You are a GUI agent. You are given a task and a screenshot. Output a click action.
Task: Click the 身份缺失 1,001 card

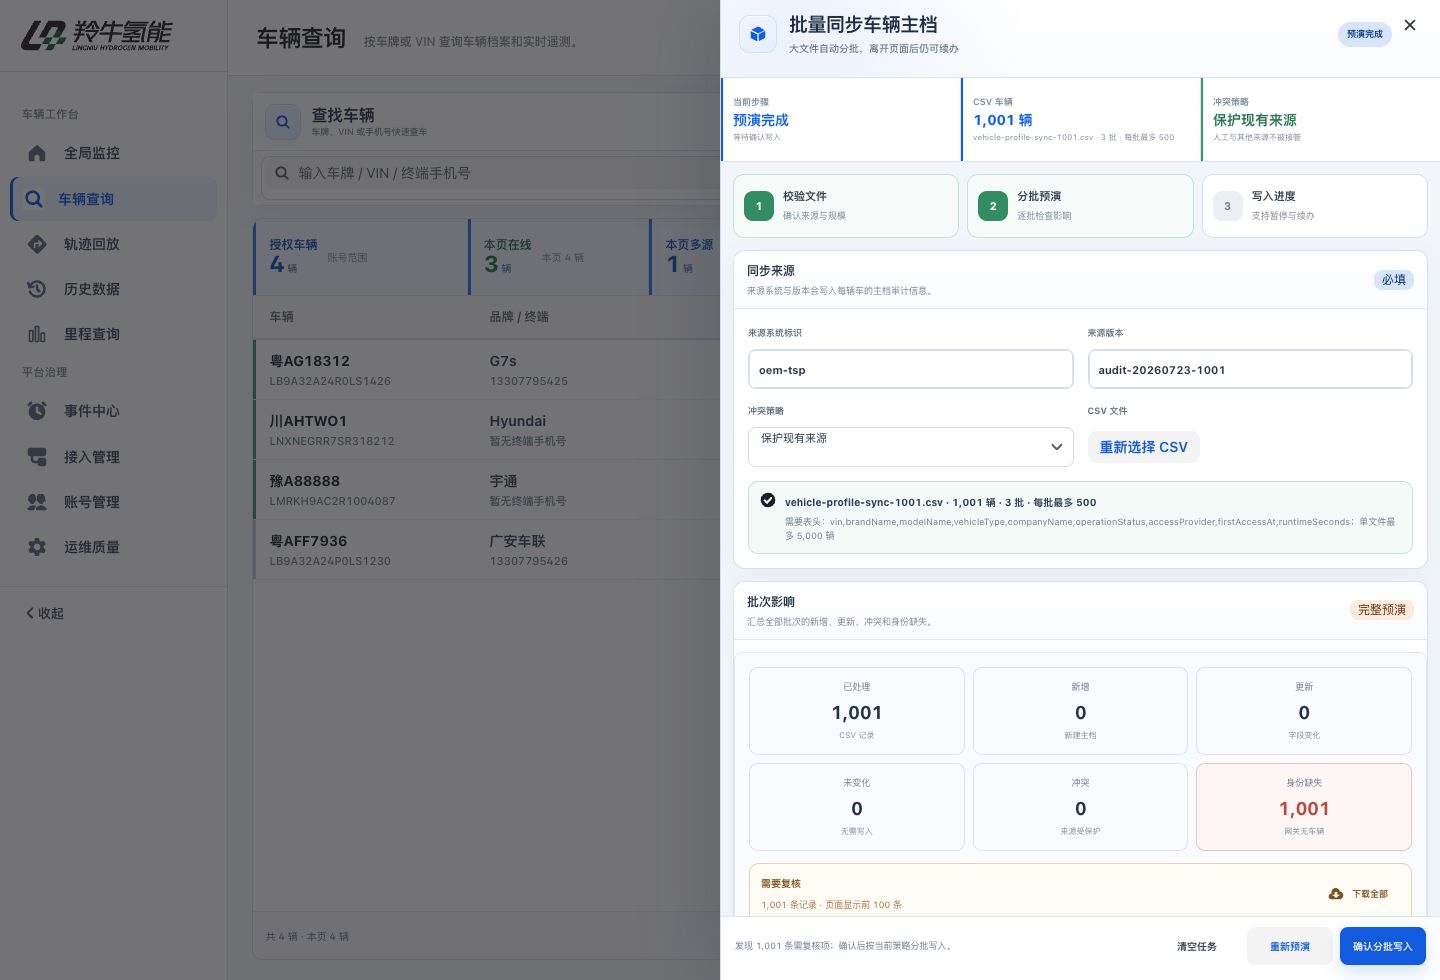point(1304,807)
